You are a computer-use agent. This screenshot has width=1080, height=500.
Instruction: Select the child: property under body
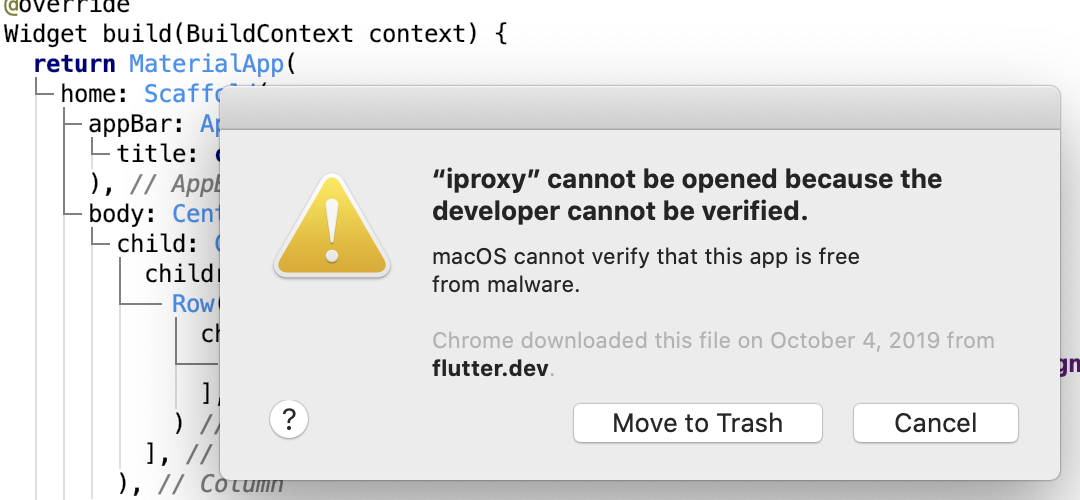click(x=158, y=244)
